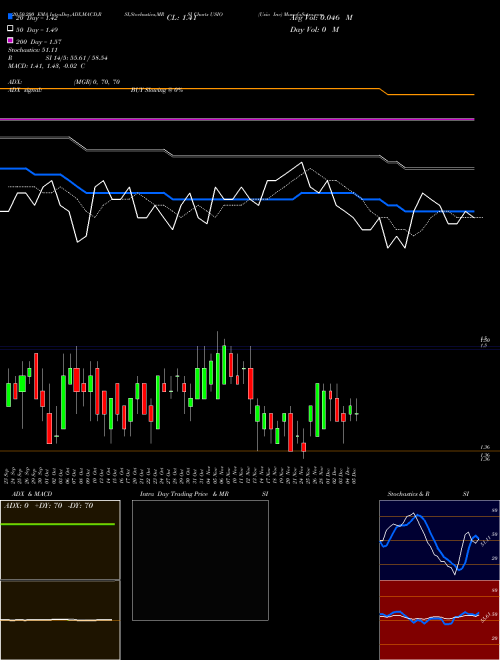500x660 pixels.
Task: Click the blue 20 Day legend swatch
Action: [10, 17]
